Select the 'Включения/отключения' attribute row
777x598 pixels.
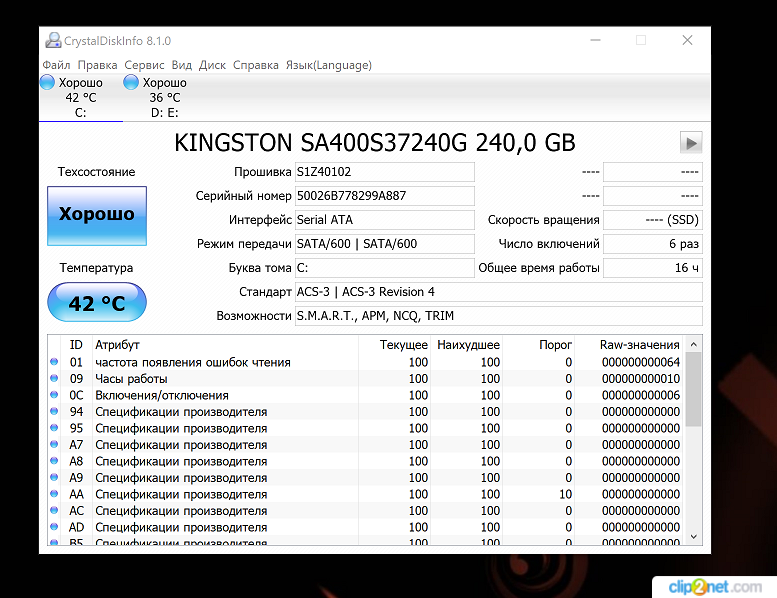367,395
